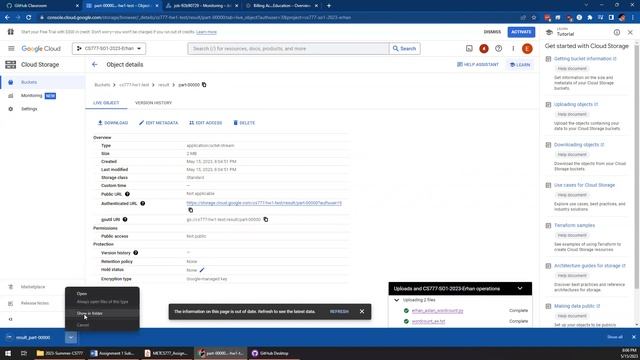640x360 pixels.
Task: Click the Learn button
Action: point(520,64)
